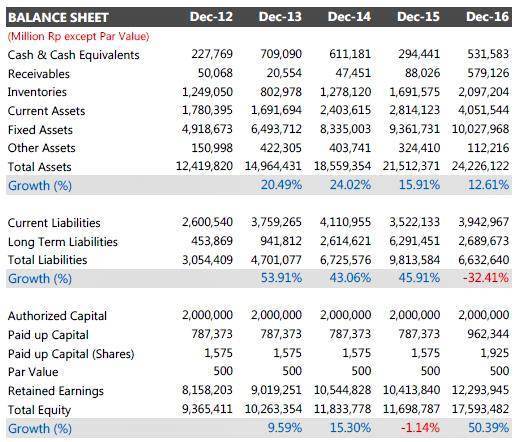Select the Total Assets growth cell 20.49%
Viewport: 514px width, 442px height.
(281, 185)
